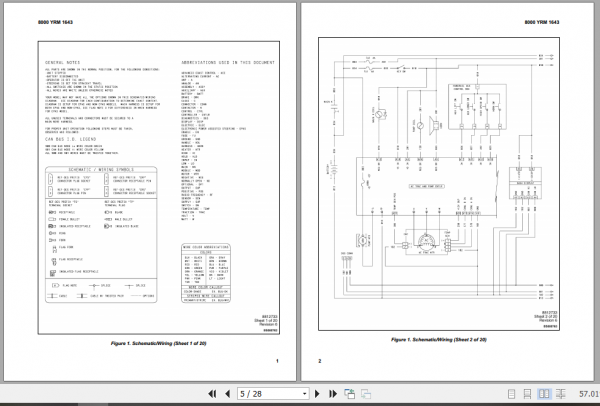
Task: Click the zoom percentage value 57.01
Action: pyautogui.click(x=589, y=394)
